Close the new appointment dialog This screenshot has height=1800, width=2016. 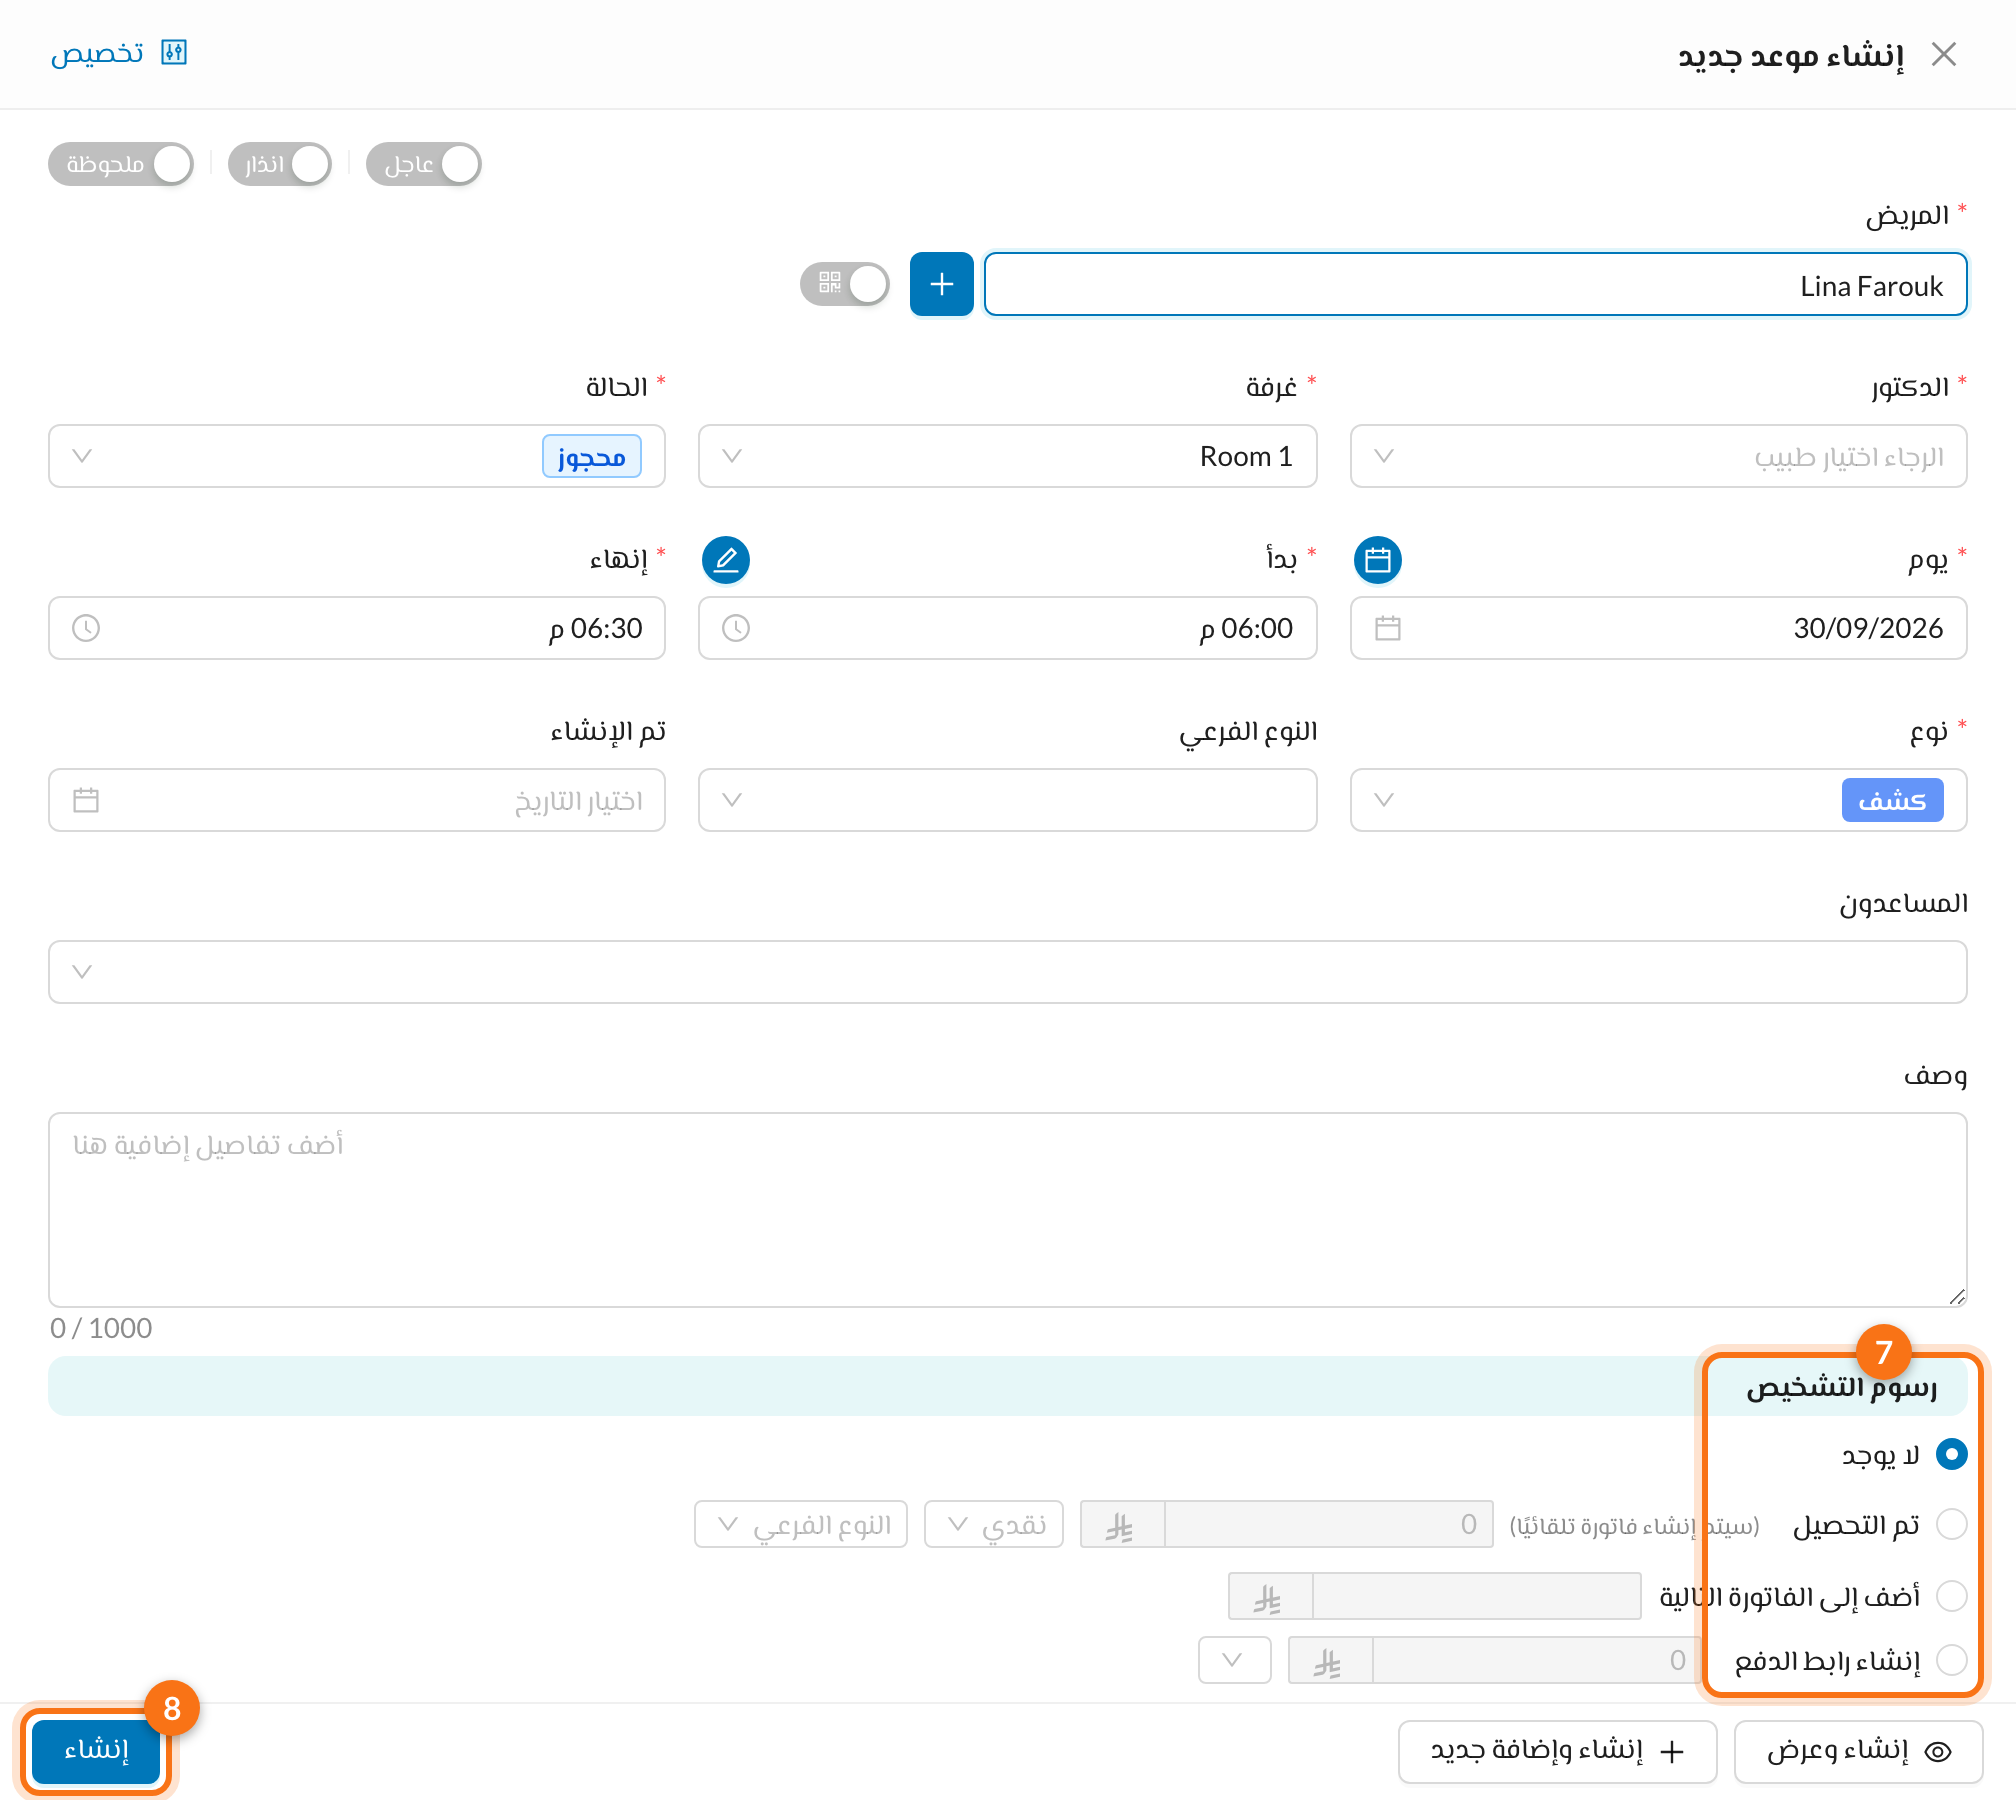[x=1943, y=54]
